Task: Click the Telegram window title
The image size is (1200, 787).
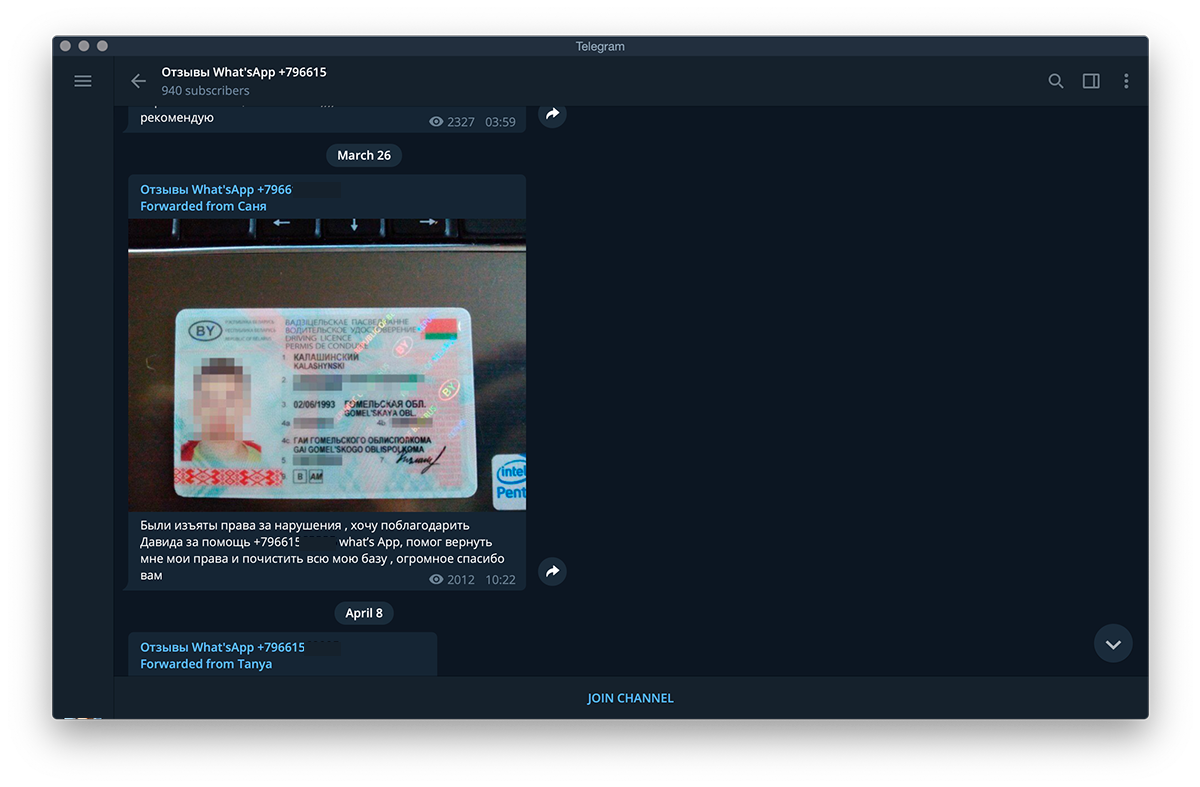Action: [x=600, y=46]
